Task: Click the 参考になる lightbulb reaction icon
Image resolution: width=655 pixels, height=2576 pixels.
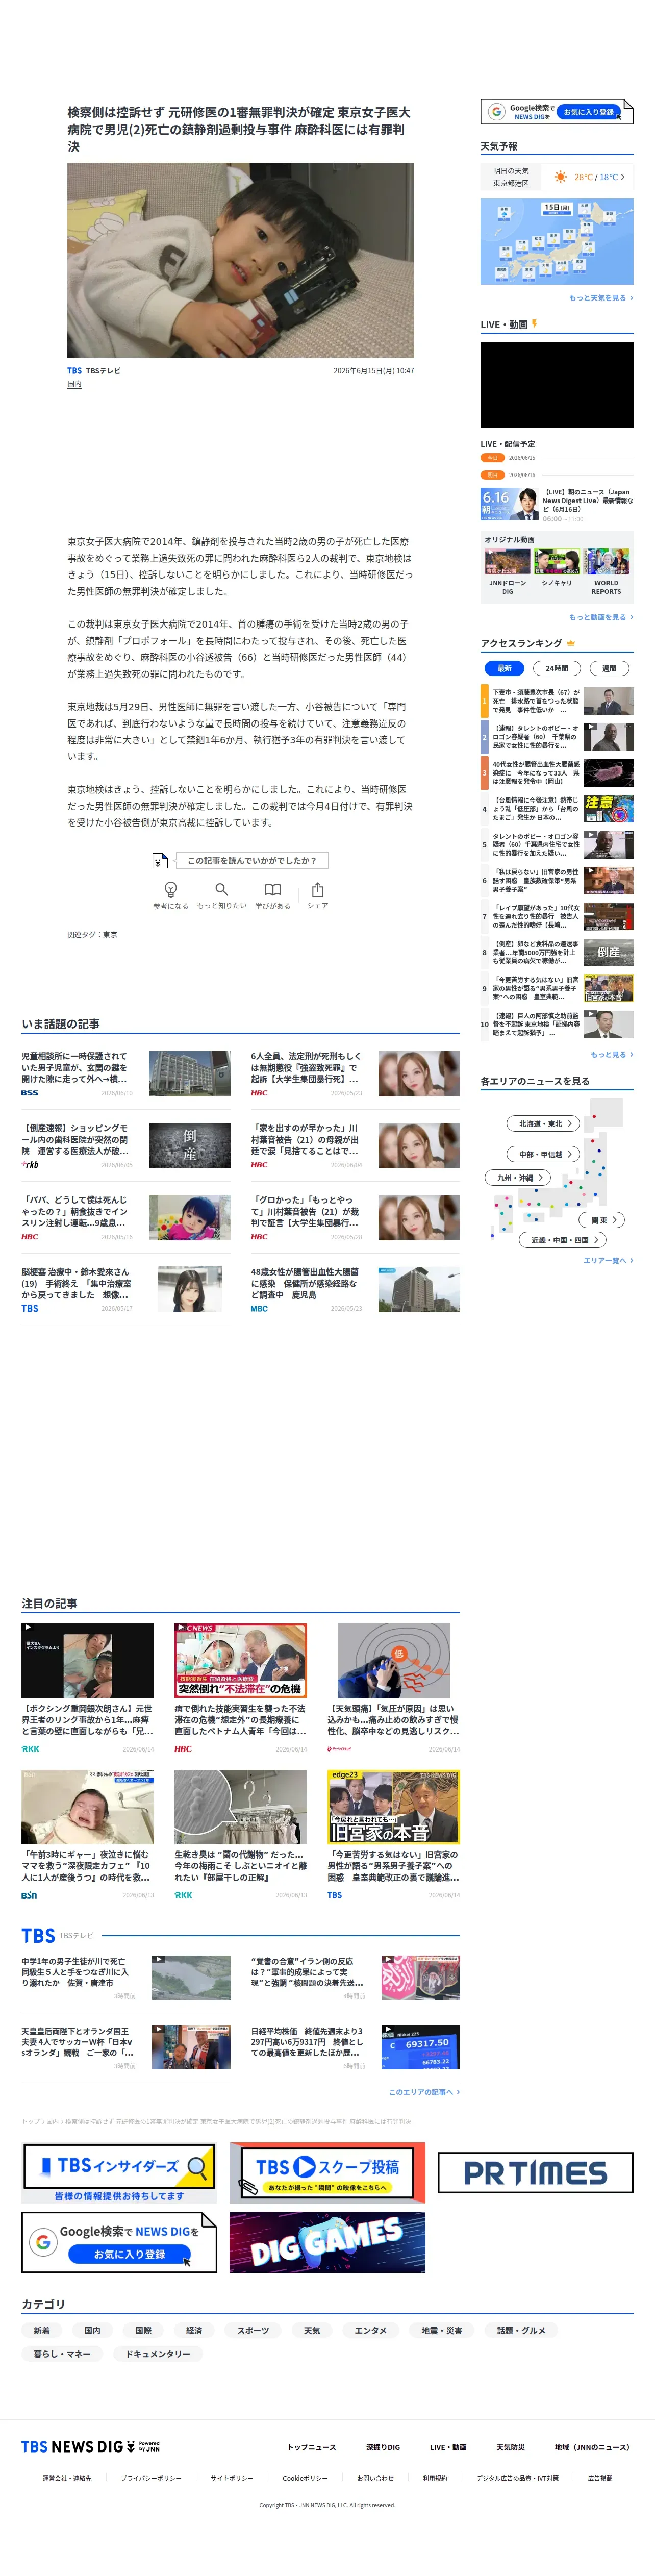Action: [x=170, y=889]
